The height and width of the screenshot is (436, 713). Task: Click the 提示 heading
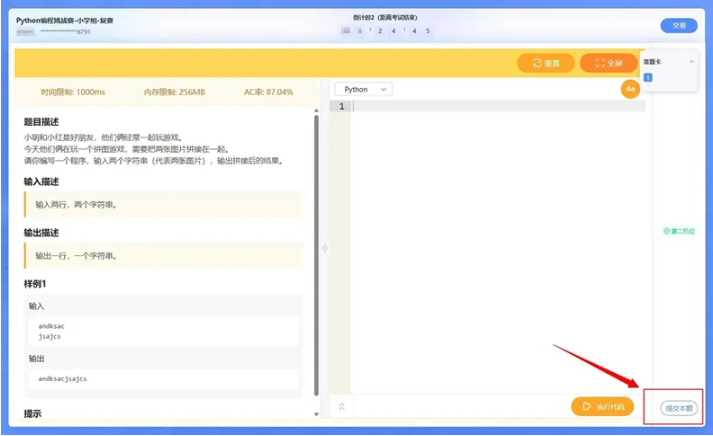[33, 414]
